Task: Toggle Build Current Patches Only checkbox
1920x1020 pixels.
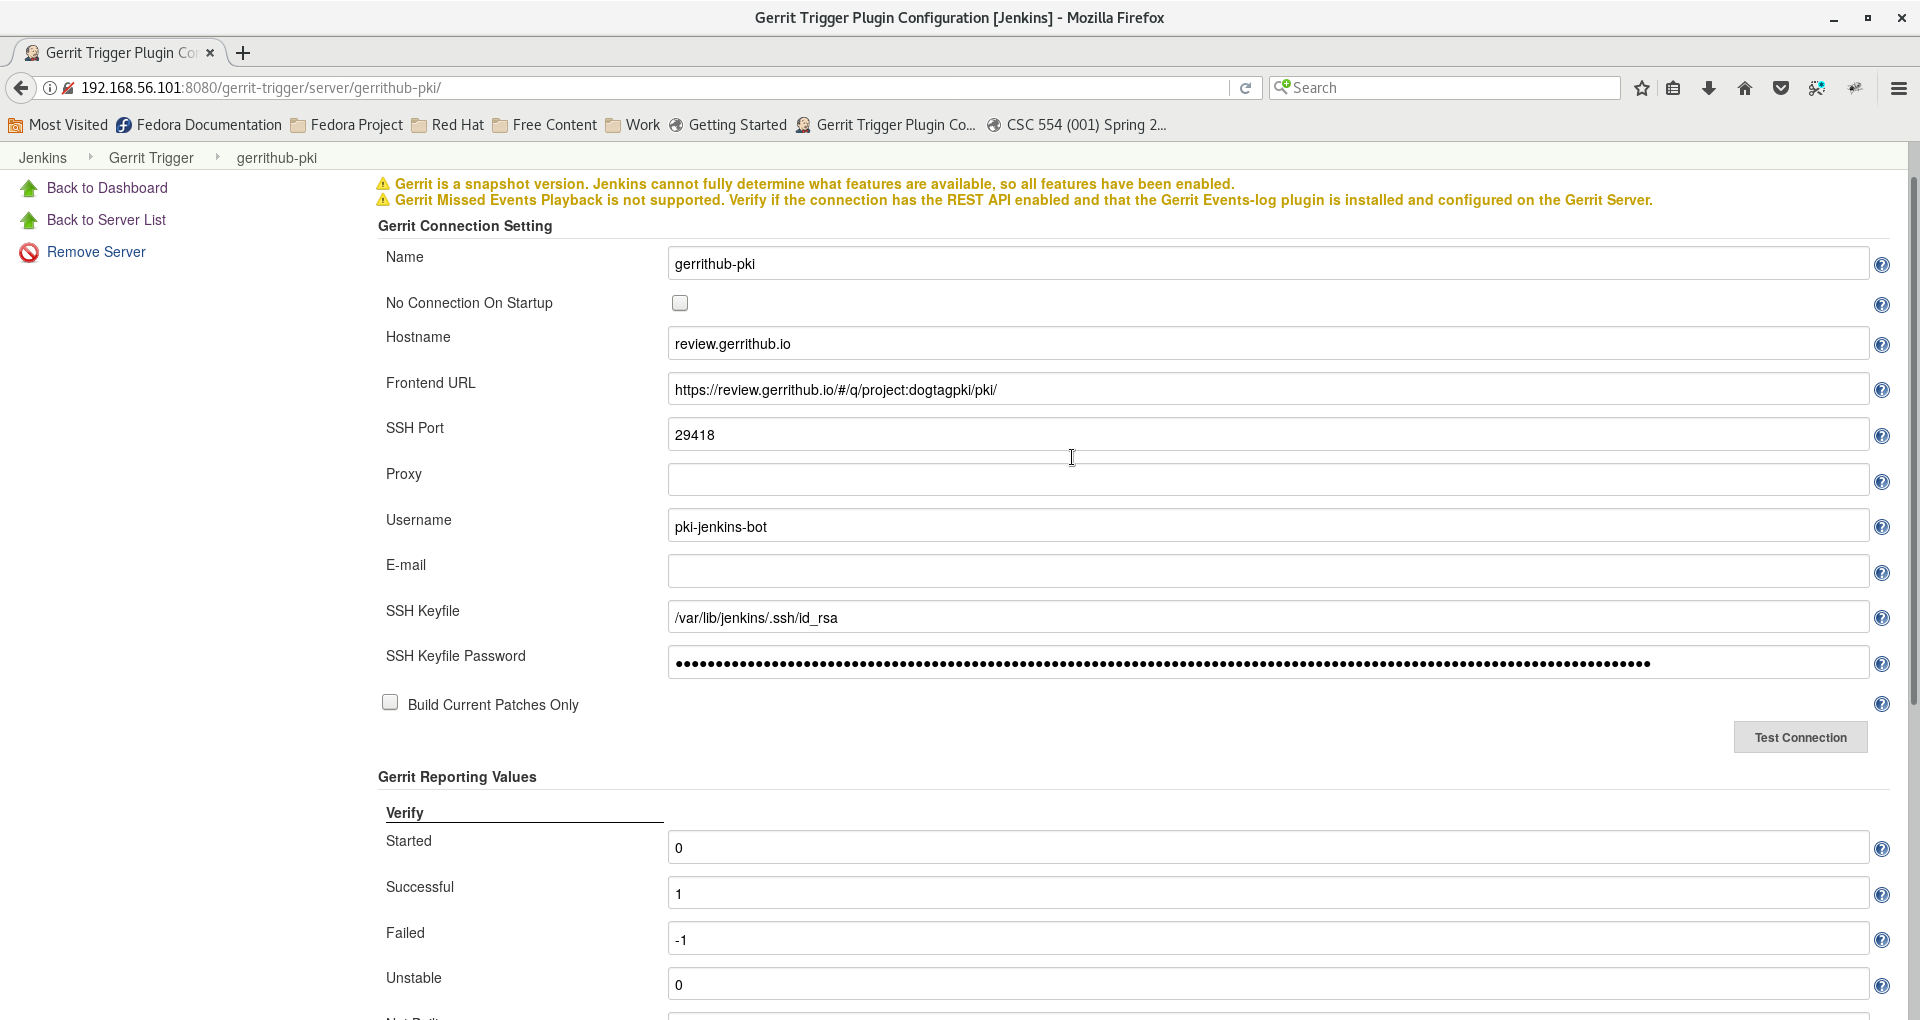Action: point(390,703)
